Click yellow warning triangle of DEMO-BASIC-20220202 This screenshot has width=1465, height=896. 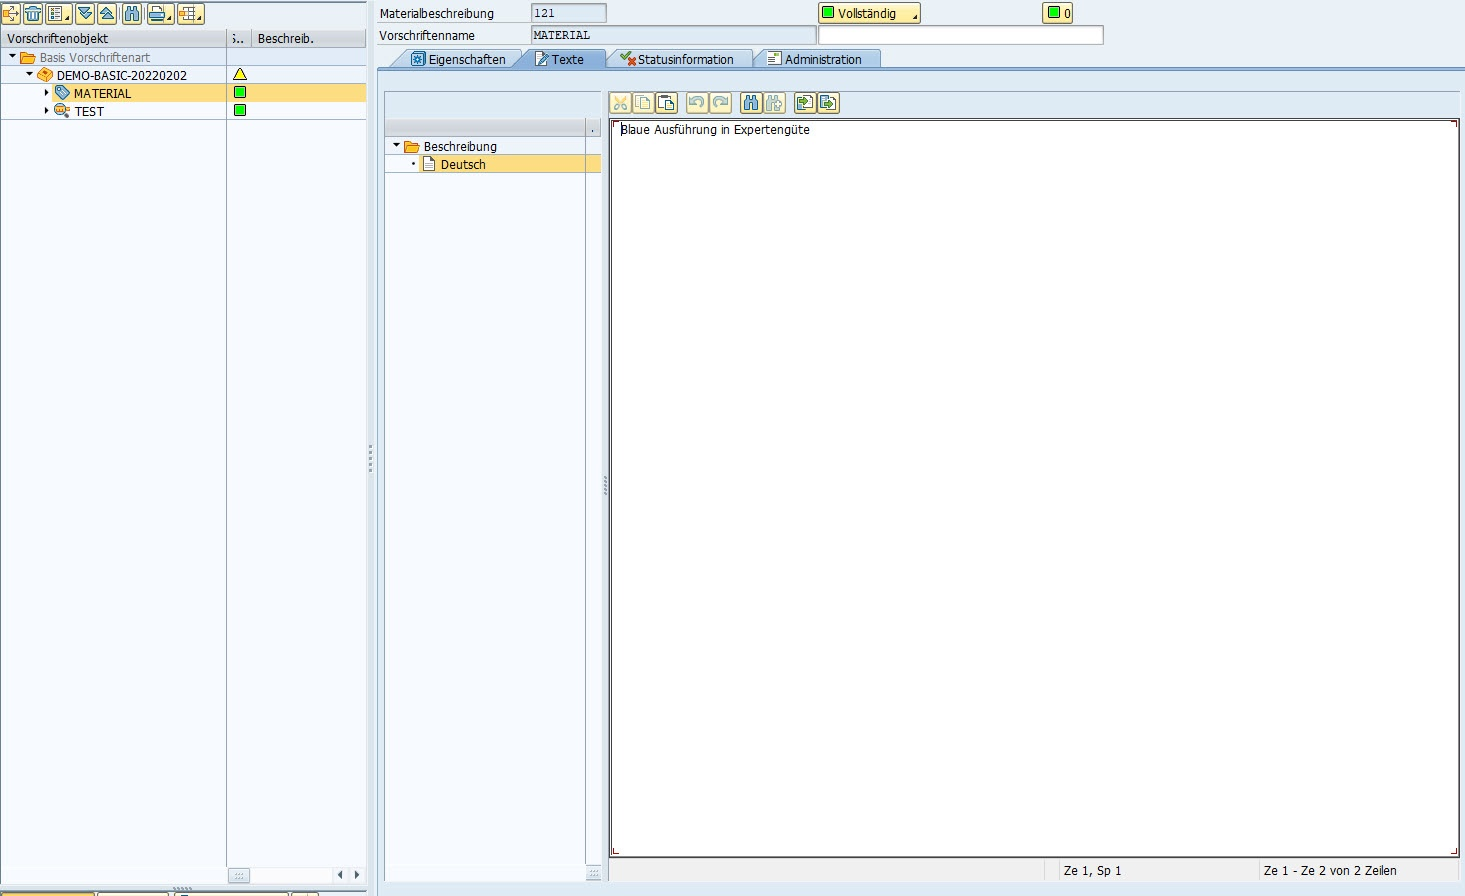(x=240, y=74)
